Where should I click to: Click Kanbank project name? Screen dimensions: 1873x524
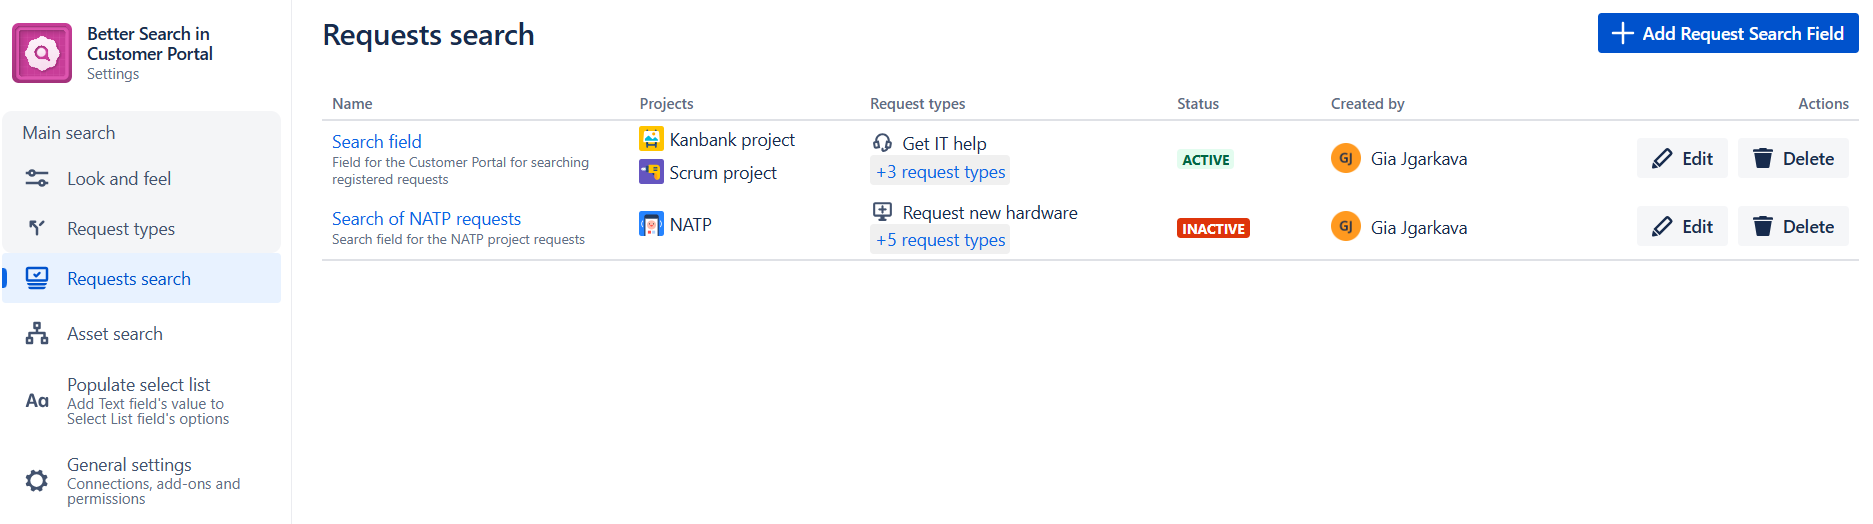pyautogui.click(x=732, y=140)
